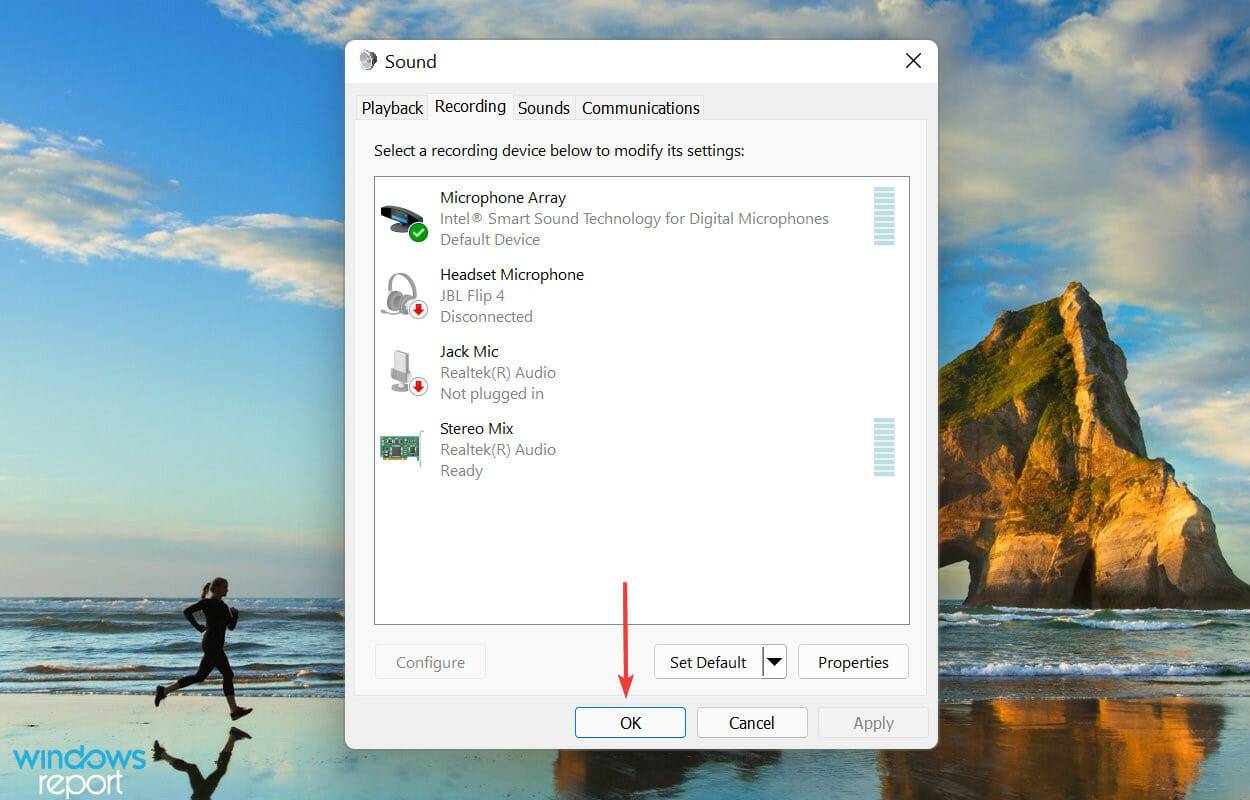The height and width of the screenshot is (800, 1250).
Task: Open Properties for the selected device
Action: pyautogui.click(x=853, y=662)
